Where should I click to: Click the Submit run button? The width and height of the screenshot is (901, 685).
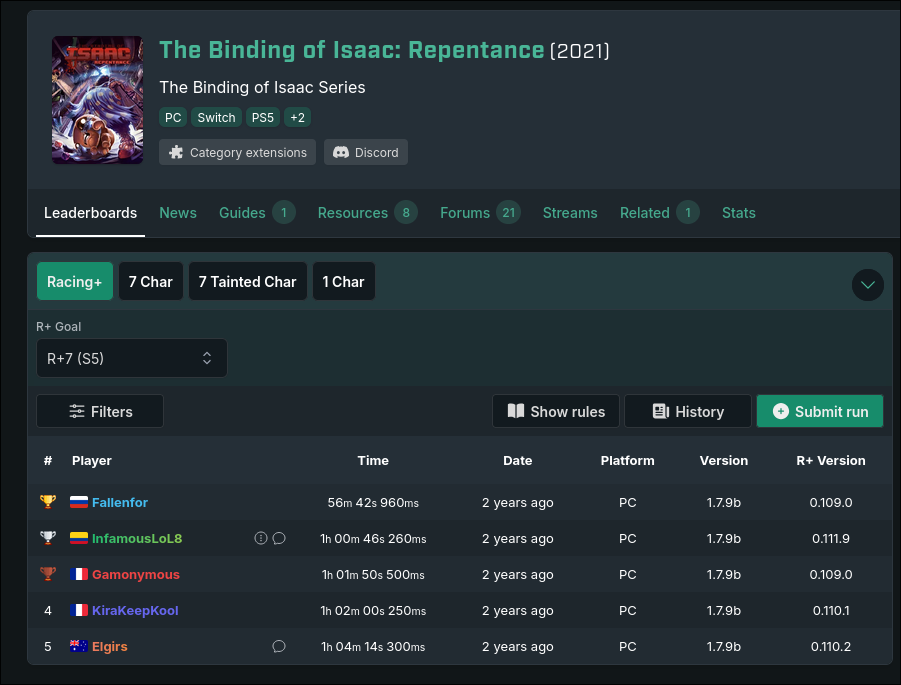point(820,411)
